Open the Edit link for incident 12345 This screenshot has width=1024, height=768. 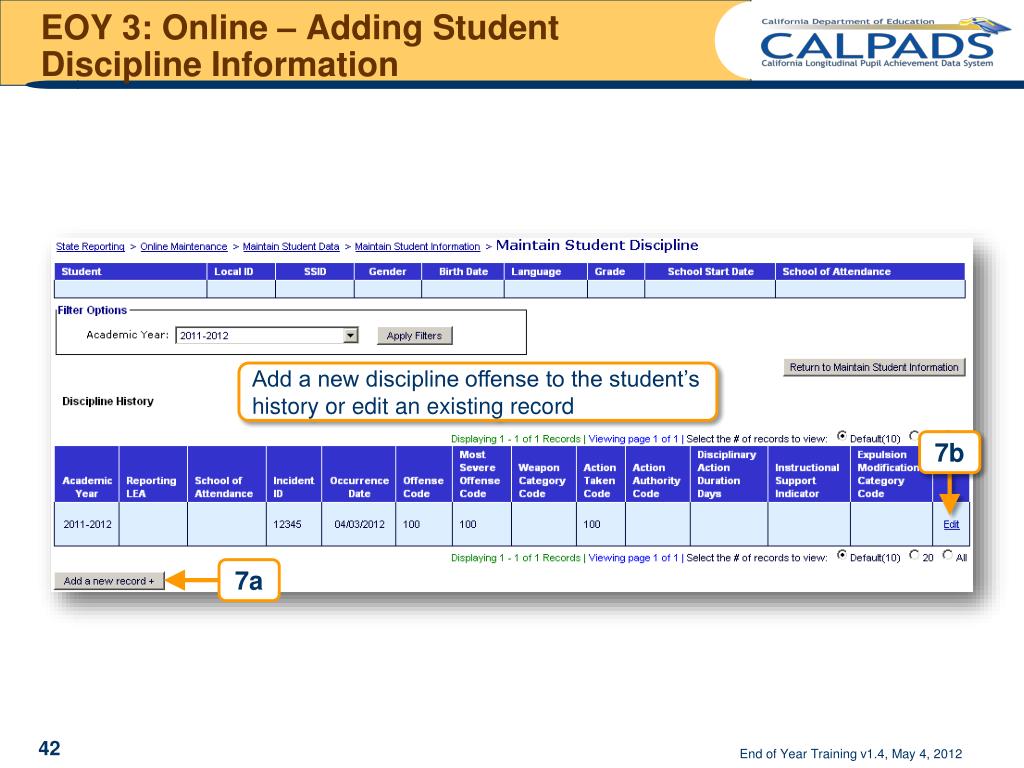click(951, 524)
